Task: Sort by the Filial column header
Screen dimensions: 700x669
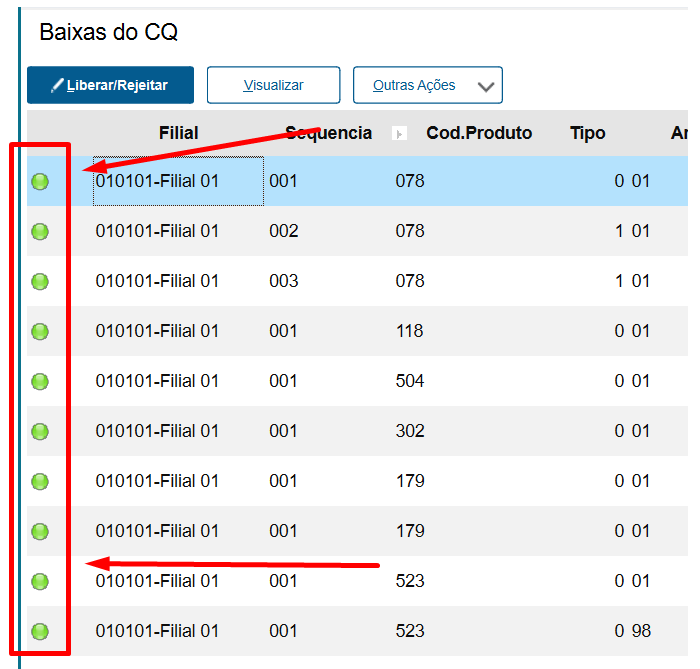Action: coord(178,133)
